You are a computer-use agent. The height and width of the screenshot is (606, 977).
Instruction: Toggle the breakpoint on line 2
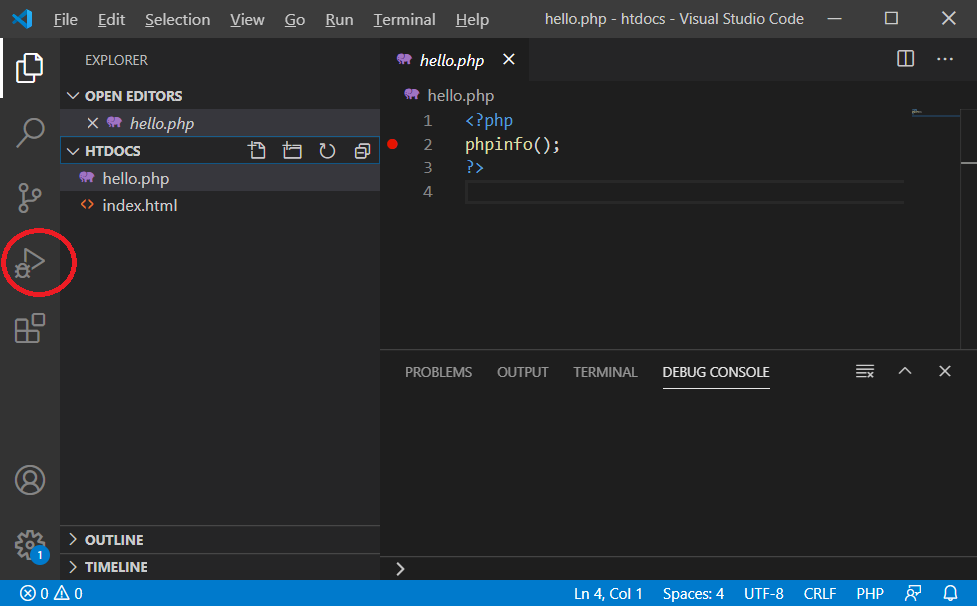[x=392, y=145]
